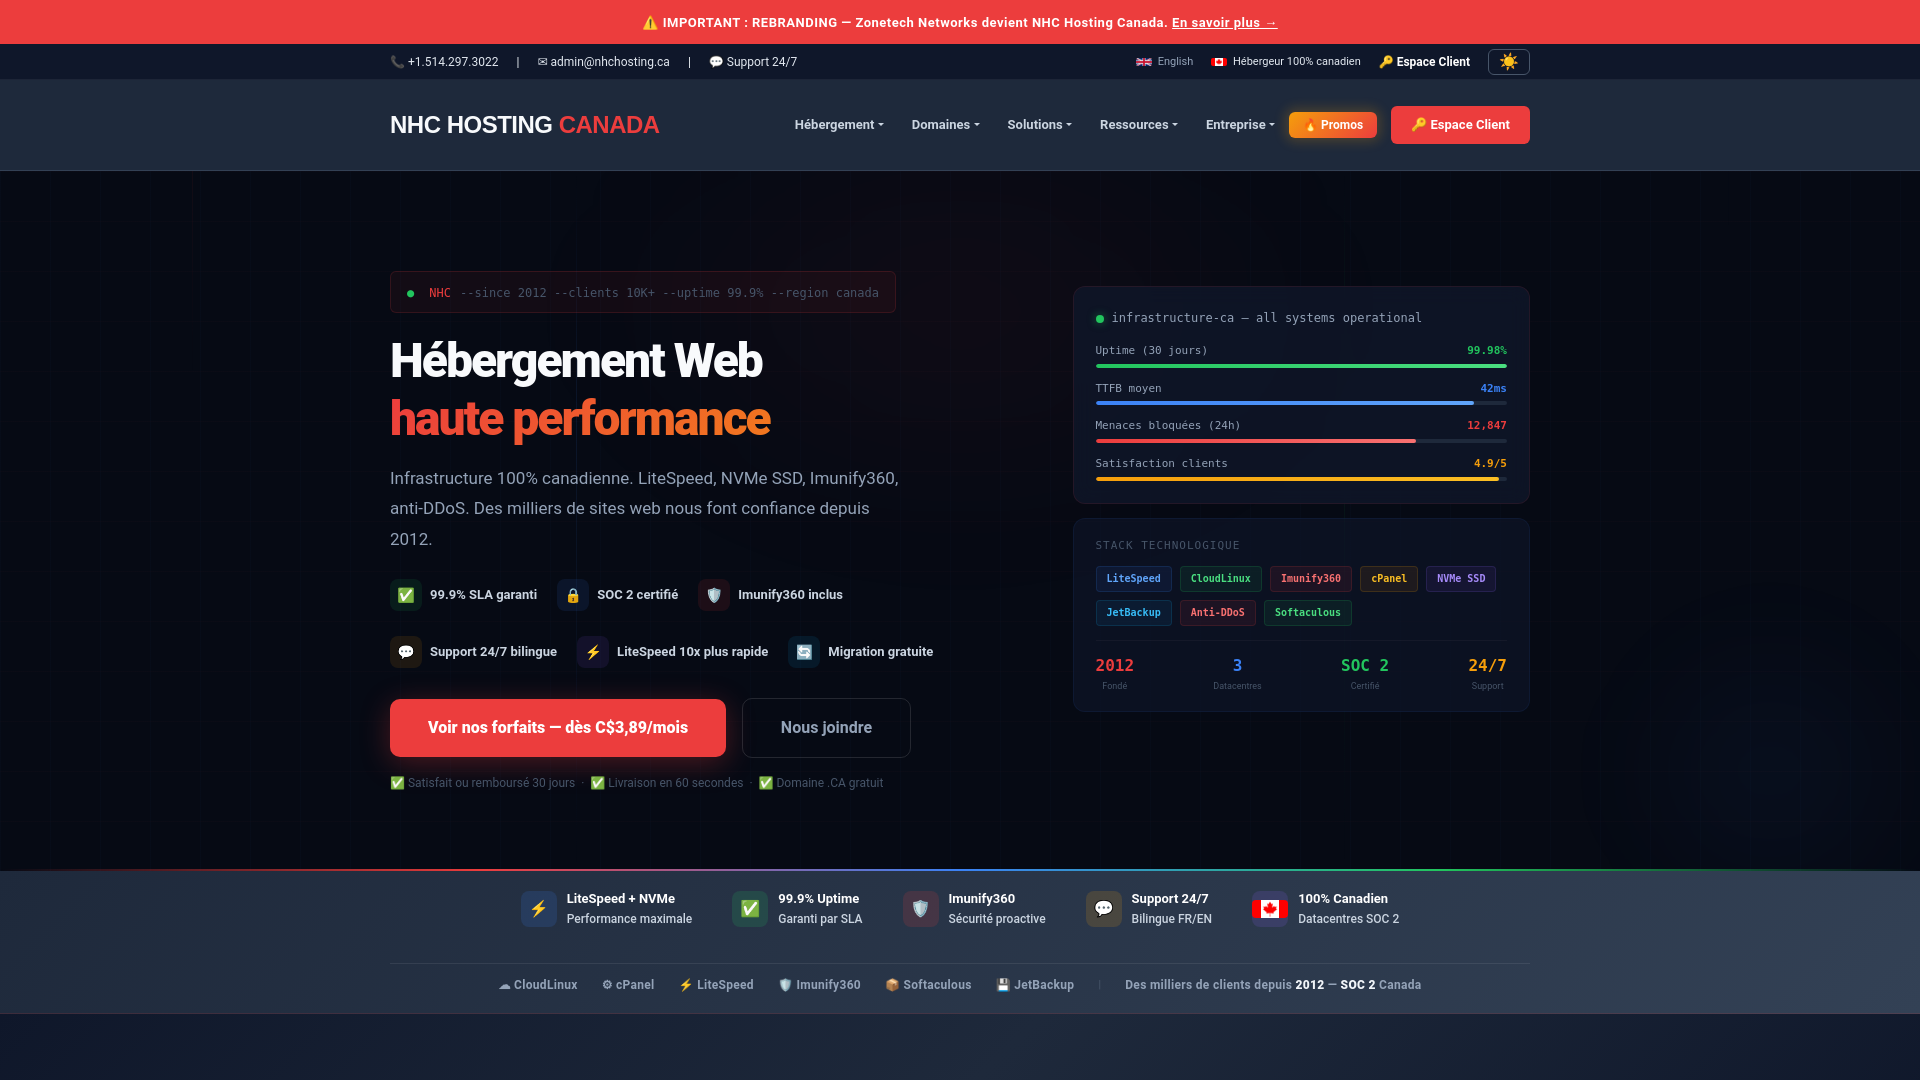Viewport: 1920px width, 1080px height.
Task: Click the shield icon beside Imunify360 in footer strip
Action: pos(785,985)
